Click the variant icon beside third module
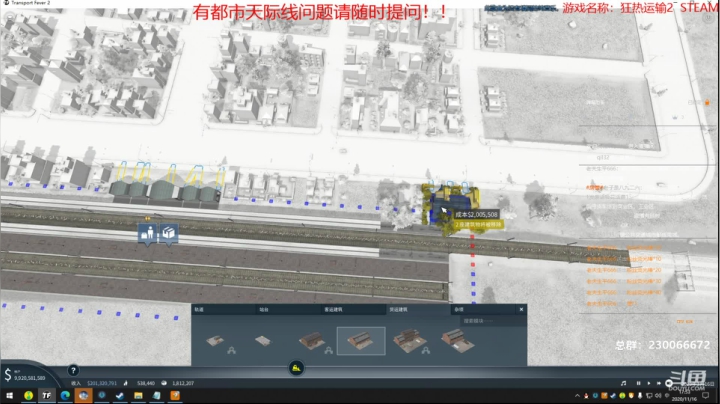 [328, 351]
